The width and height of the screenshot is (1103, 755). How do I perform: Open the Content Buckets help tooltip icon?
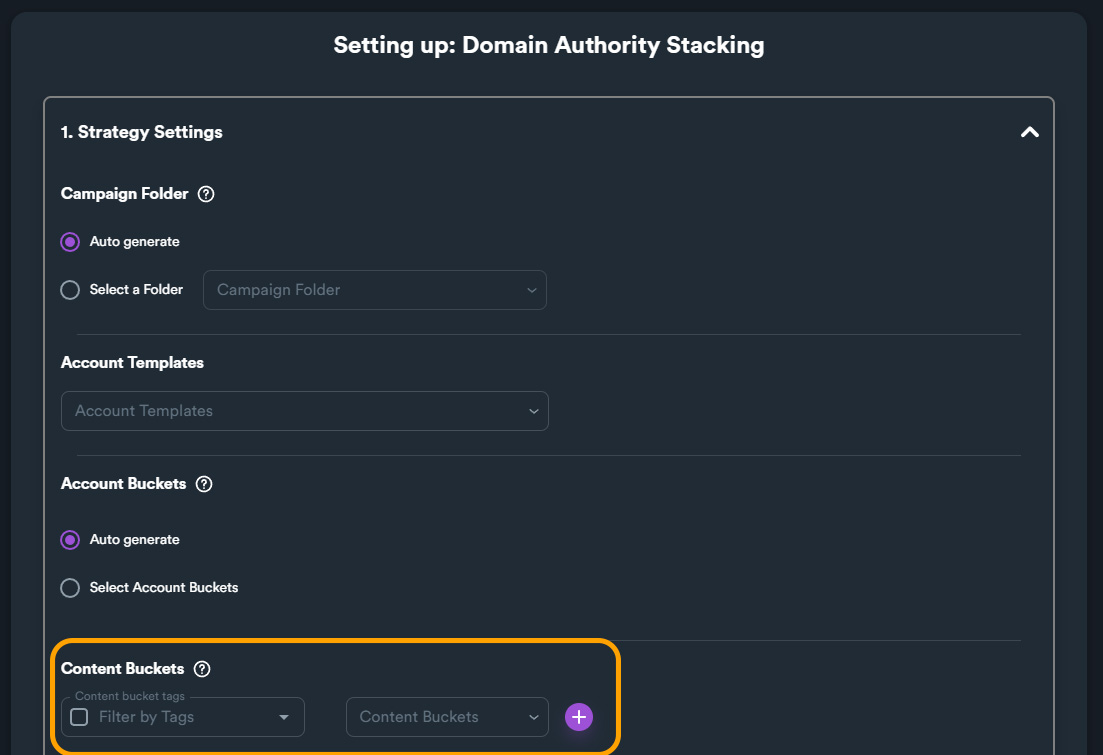pyautogui.click(x=202, y=669)
